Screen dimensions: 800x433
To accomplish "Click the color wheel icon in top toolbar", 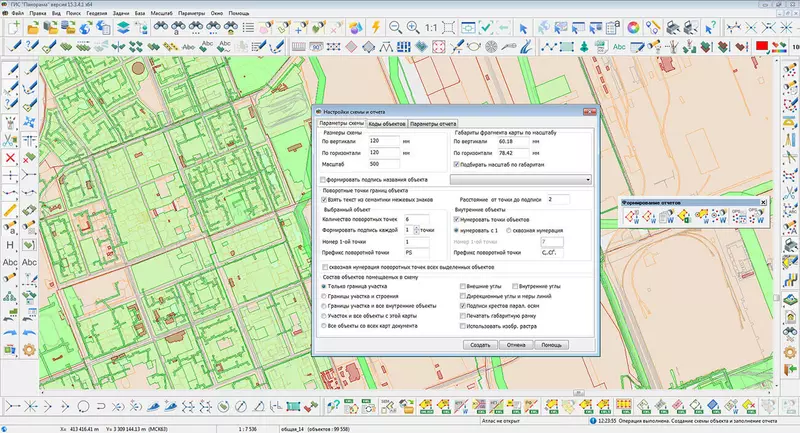I will click(632, 28).
